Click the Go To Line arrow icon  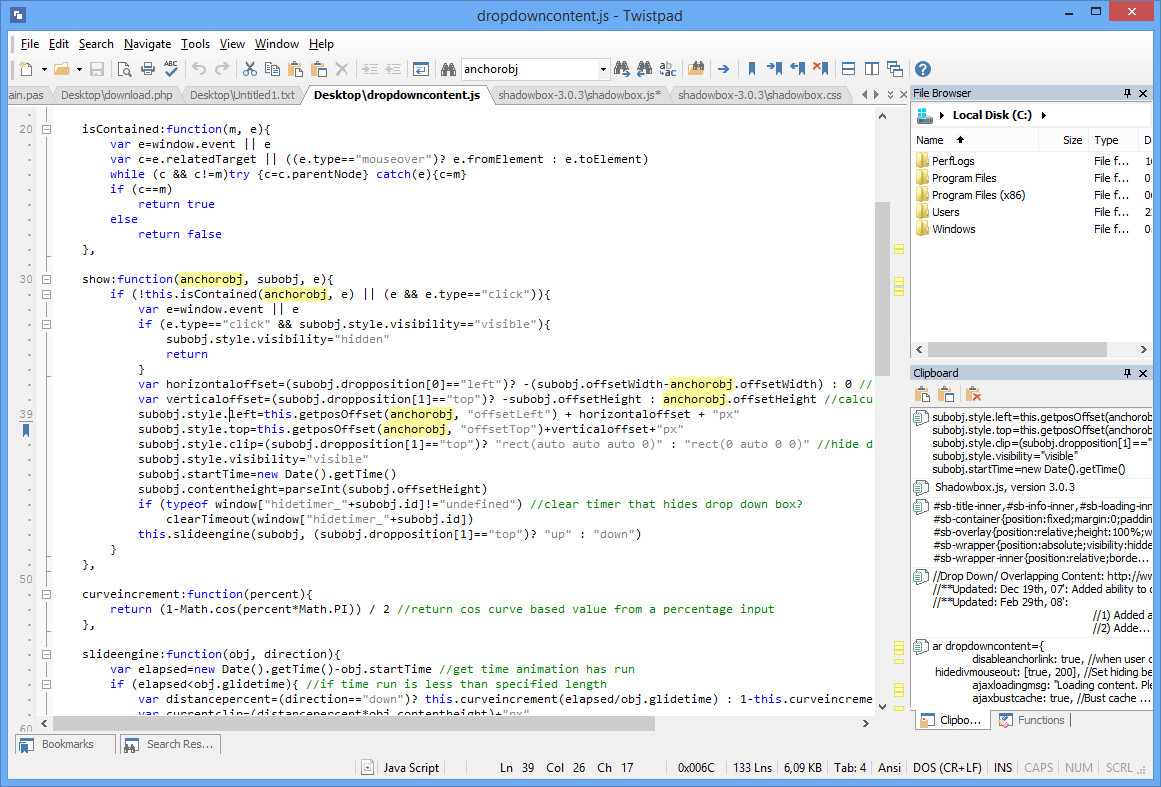pos(723,69)
